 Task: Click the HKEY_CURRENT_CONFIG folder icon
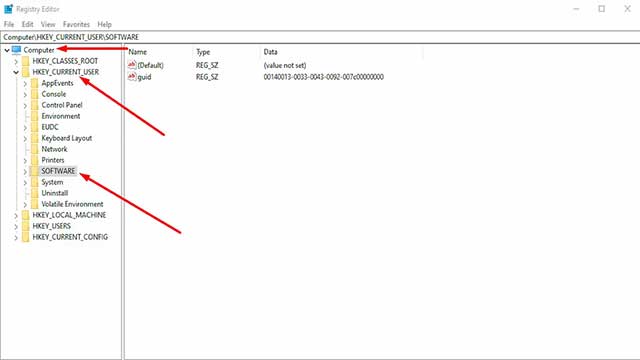click(x=26, y=238)
